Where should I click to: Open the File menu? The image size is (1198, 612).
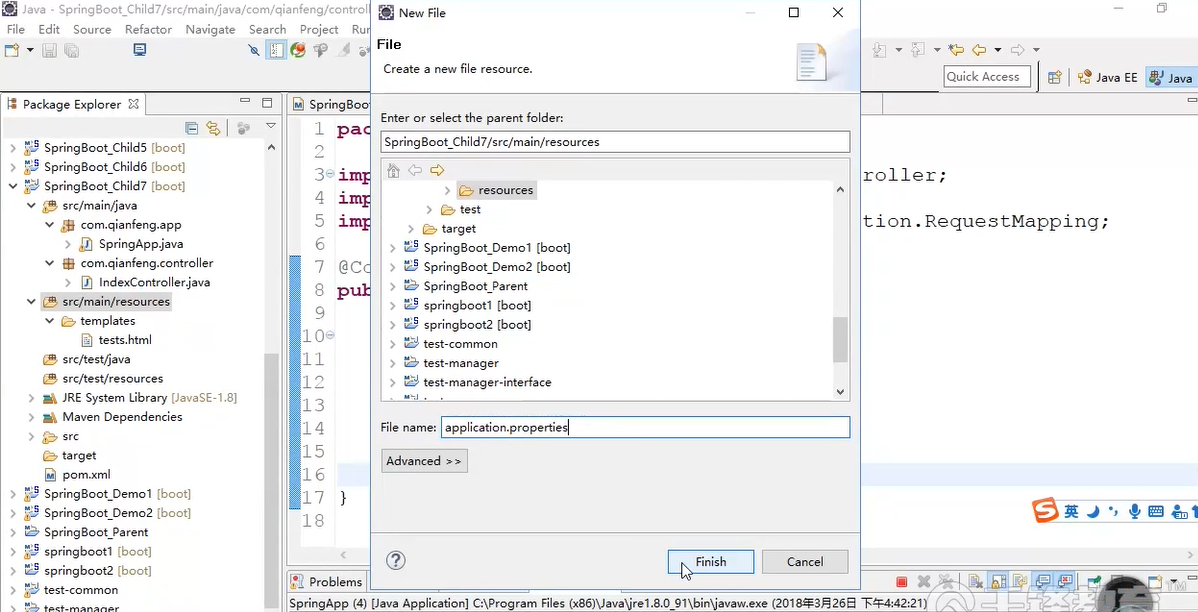coord(15,29)
